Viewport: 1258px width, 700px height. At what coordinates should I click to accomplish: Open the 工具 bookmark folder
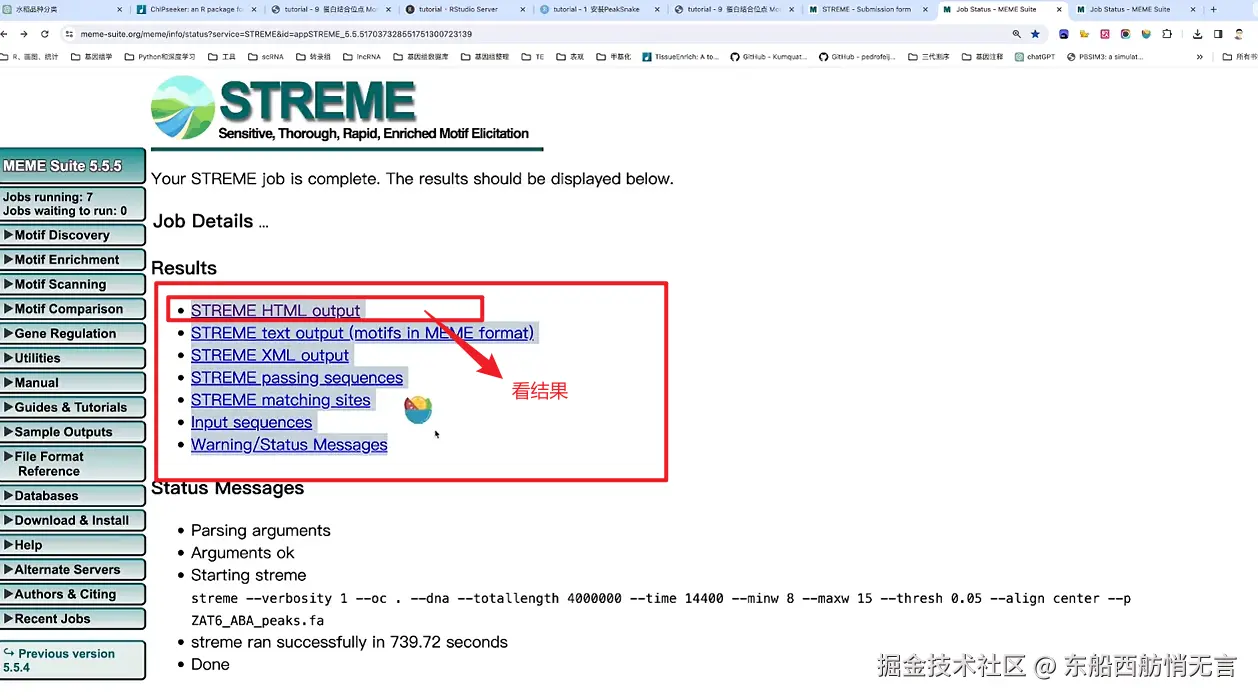[x=222, y=57]
